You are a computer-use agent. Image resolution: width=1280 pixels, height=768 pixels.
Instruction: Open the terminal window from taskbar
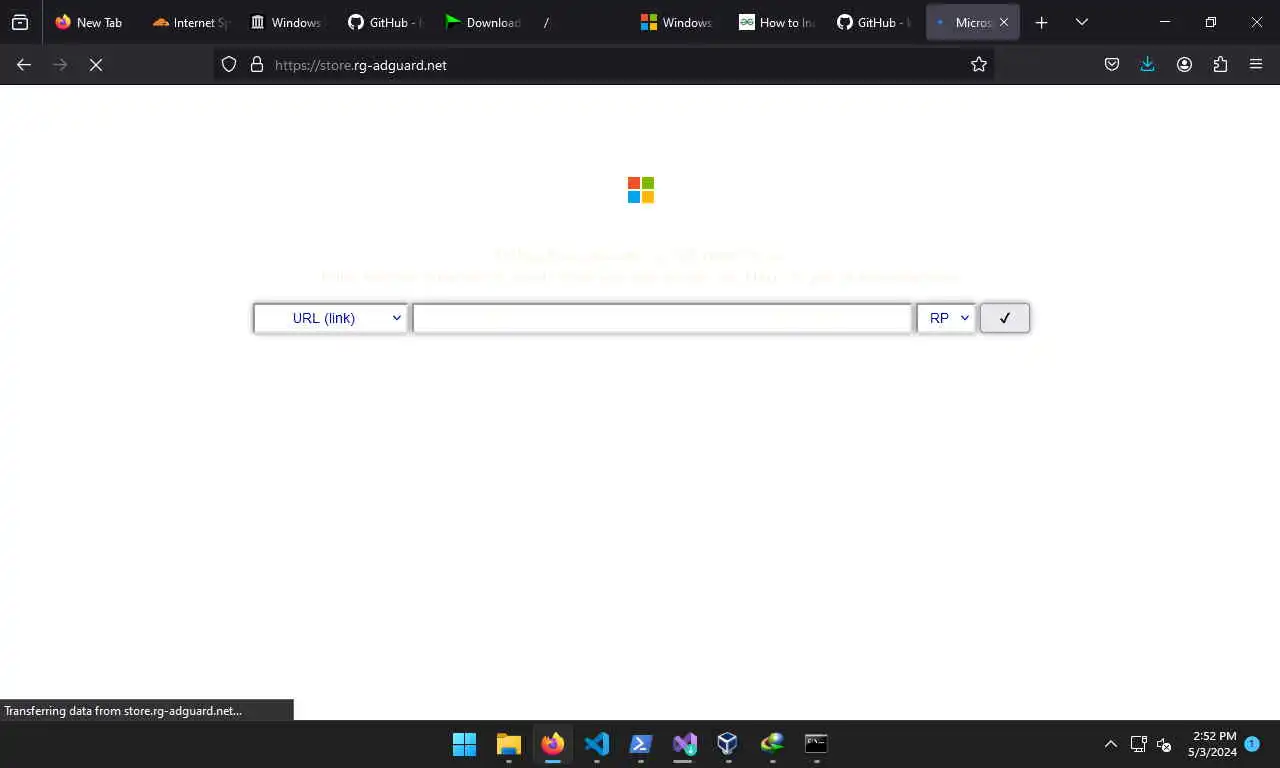816,744
